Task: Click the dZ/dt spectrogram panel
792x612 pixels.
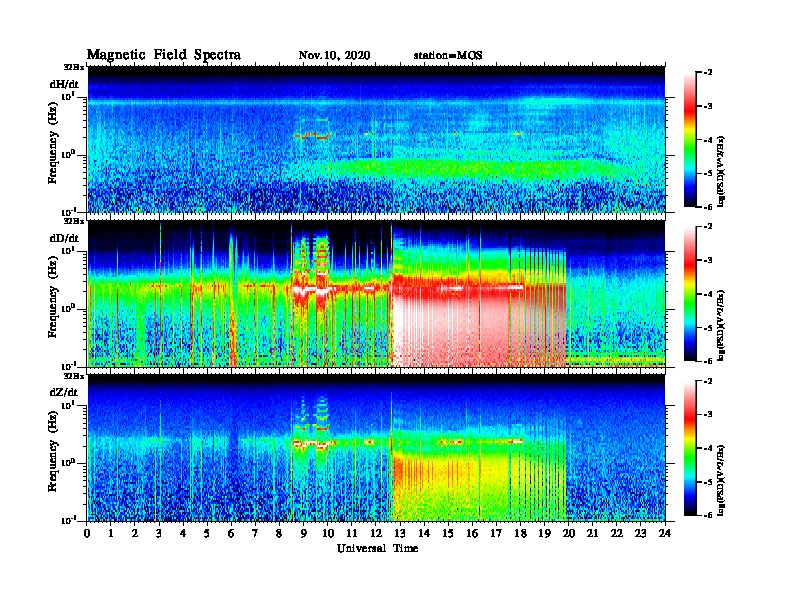Action: 376,448
